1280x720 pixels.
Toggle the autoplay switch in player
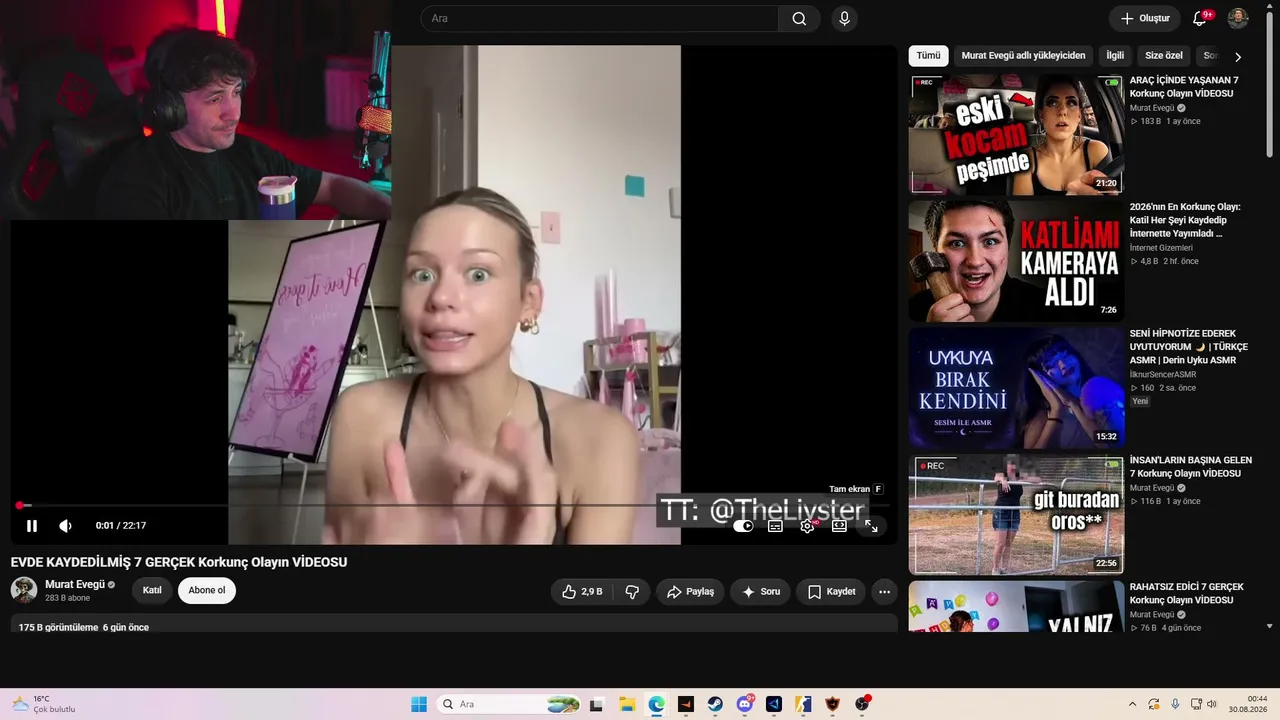743,526
